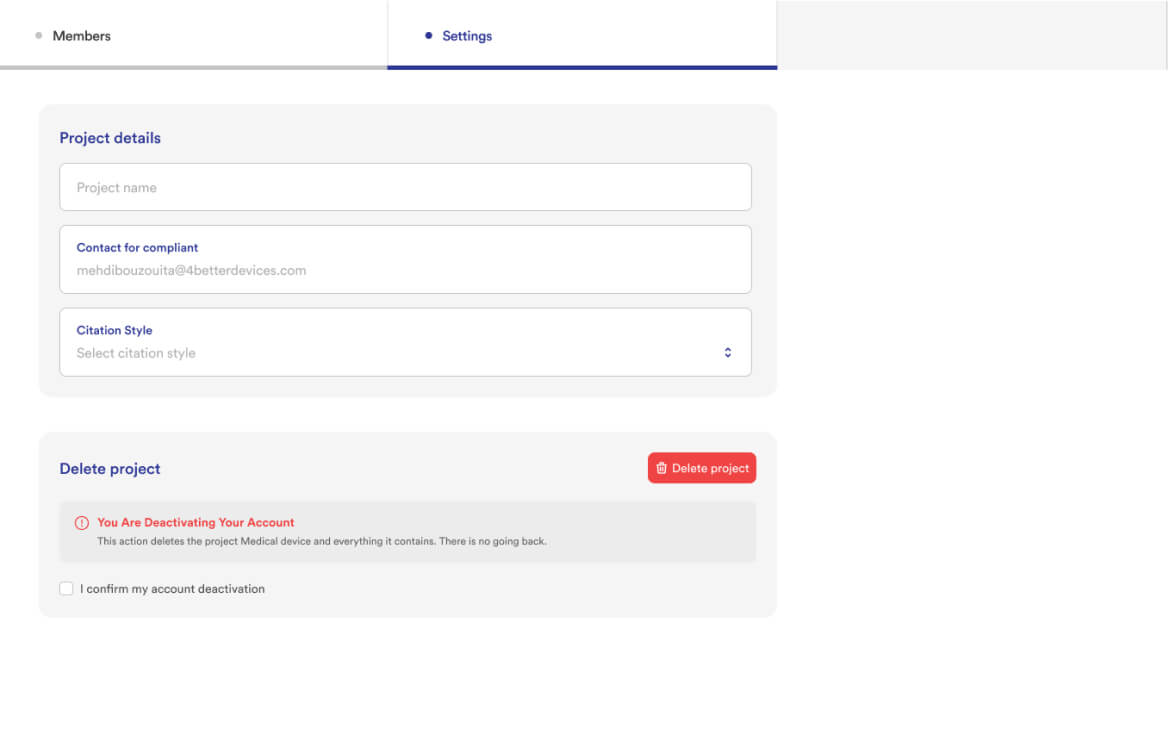Switch to the Members tab
Screen dimensions: 1170x730
(82, 36)
